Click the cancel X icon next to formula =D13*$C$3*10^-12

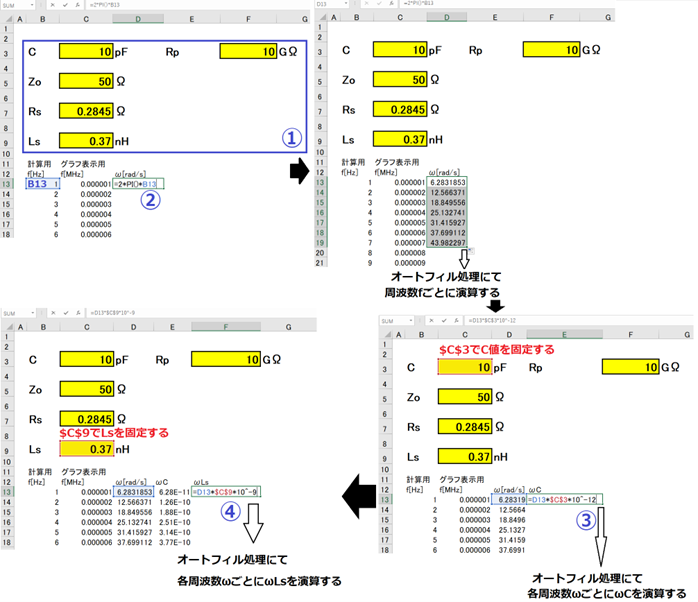(431, 321)
